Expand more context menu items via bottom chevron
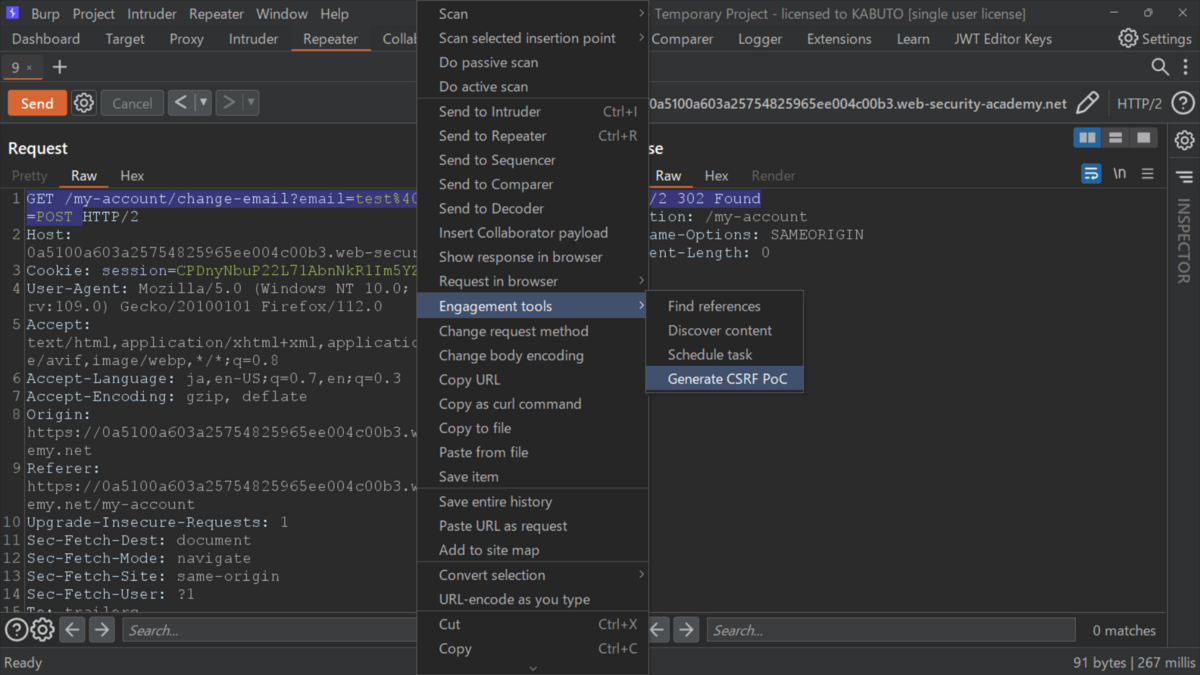Viewport: 1200px width, 675px height. coord(533,668)
